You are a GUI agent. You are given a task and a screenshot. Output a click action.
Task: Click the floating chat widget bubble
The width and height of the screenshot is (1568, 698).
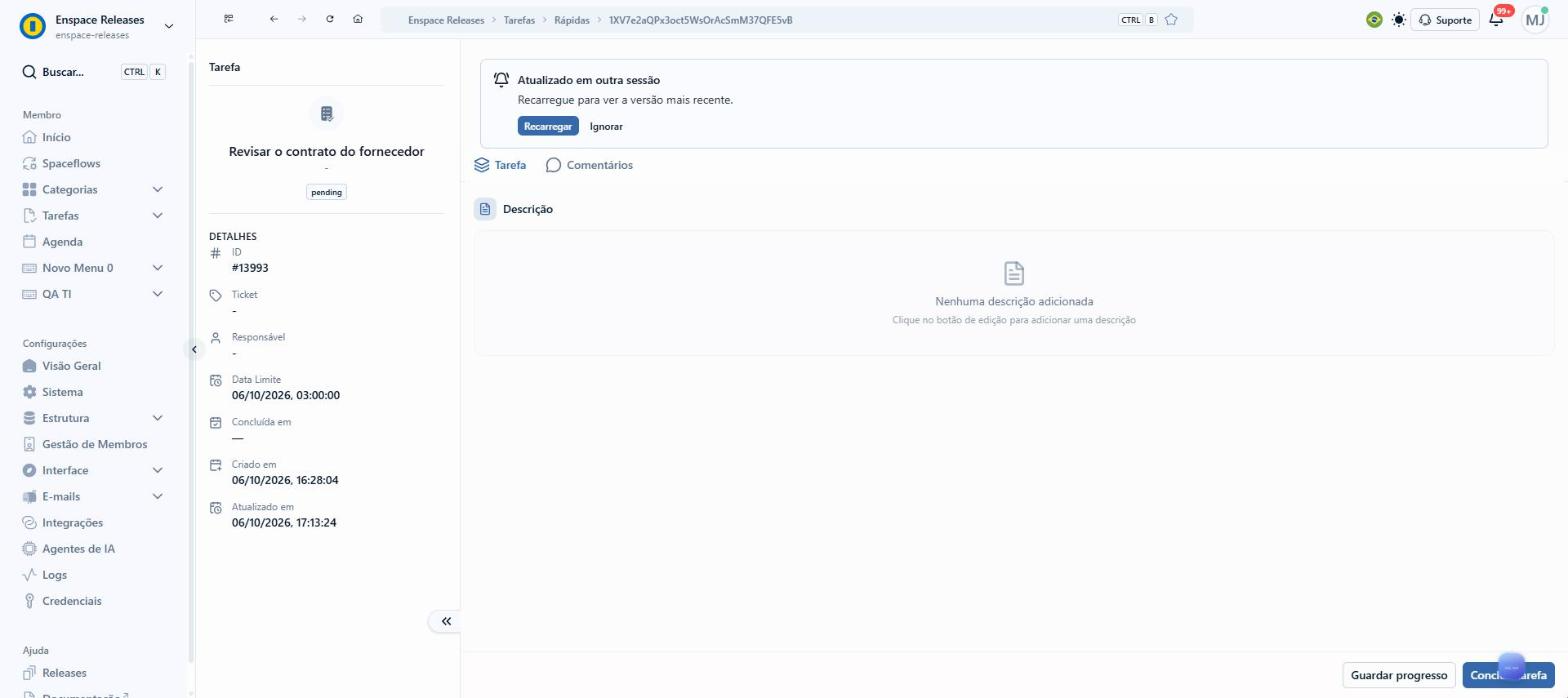coord(1511,666)
